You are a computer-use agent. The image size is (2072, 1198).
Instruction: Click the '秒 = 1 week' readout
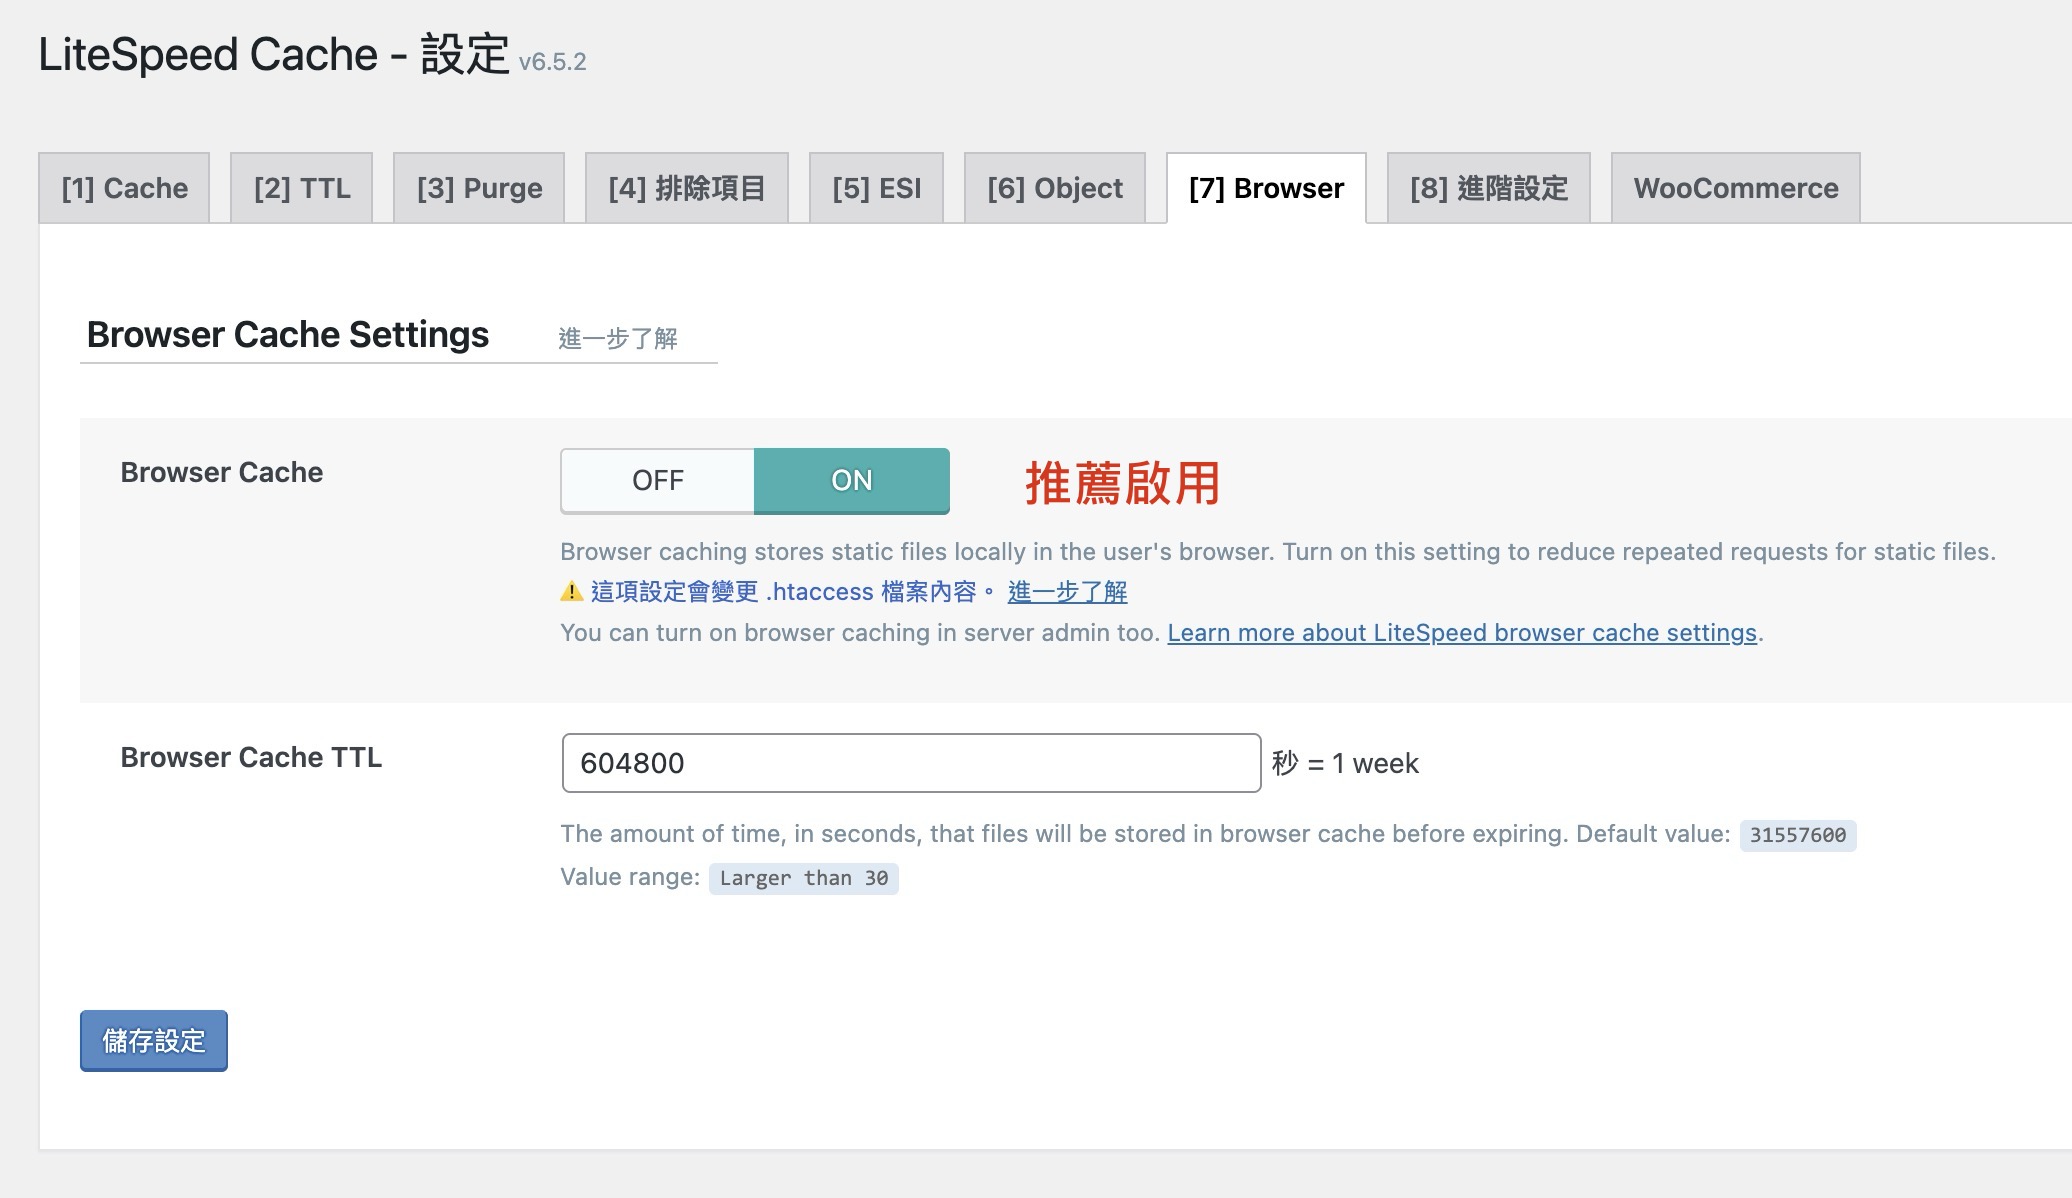[x=1345, y=764]
